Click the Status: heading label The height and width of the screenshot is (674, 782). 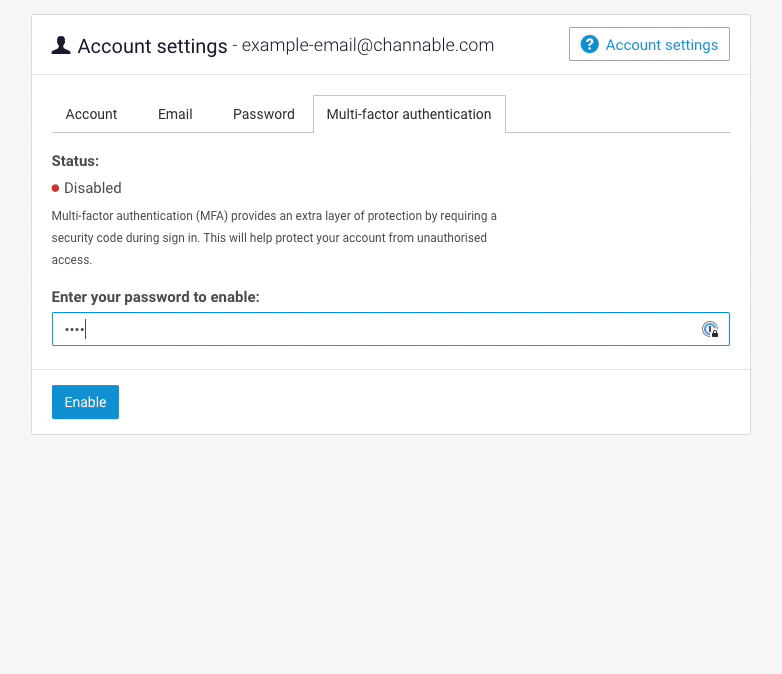point(75,161)
